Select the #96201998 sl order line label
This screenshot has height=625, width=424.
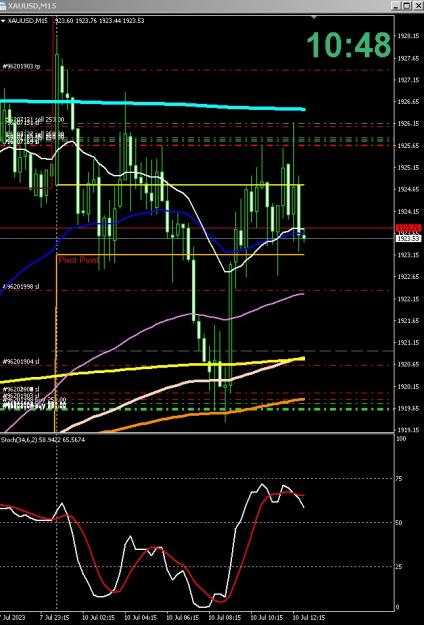(x=21, y=287)
